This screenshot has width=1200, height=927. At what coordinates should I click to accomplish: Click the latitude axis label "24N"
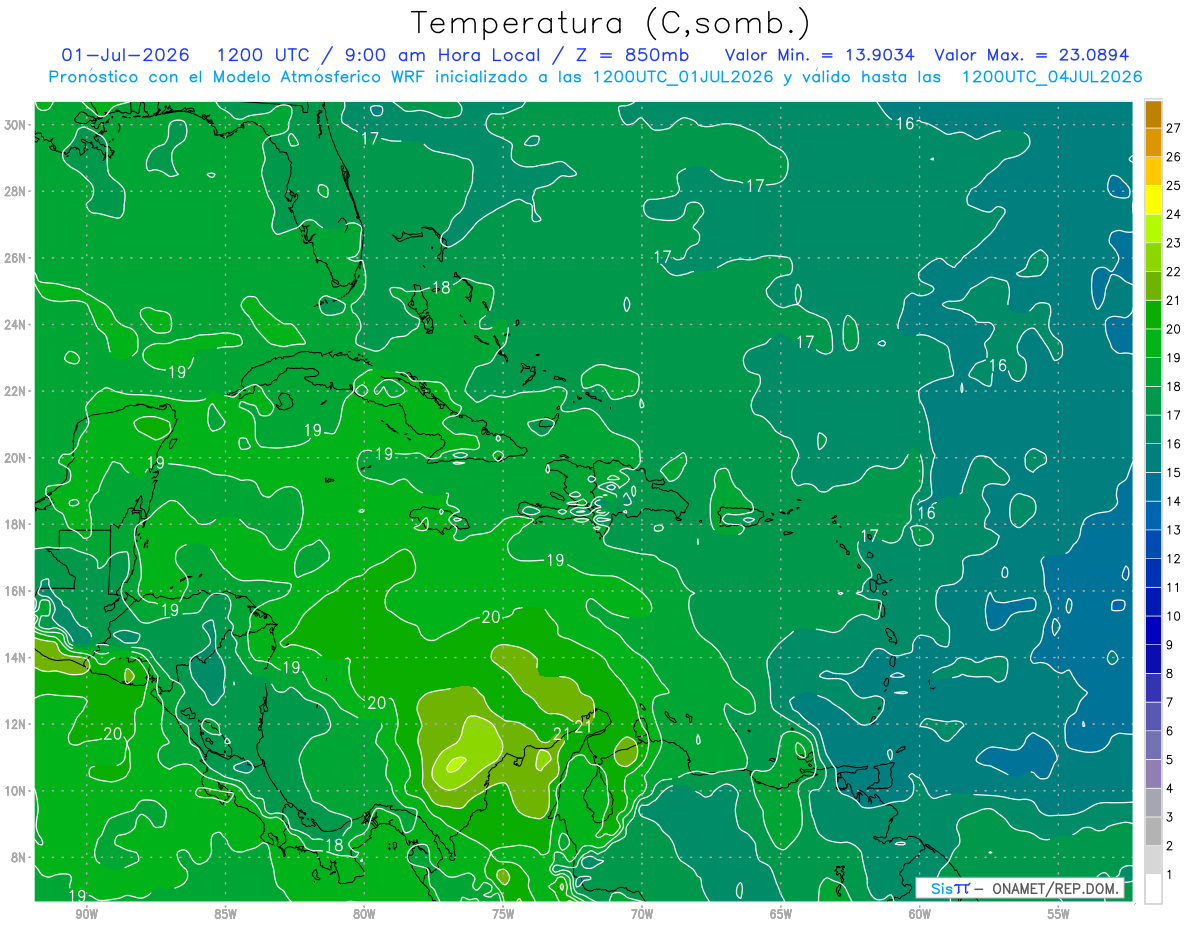point(14,325)
